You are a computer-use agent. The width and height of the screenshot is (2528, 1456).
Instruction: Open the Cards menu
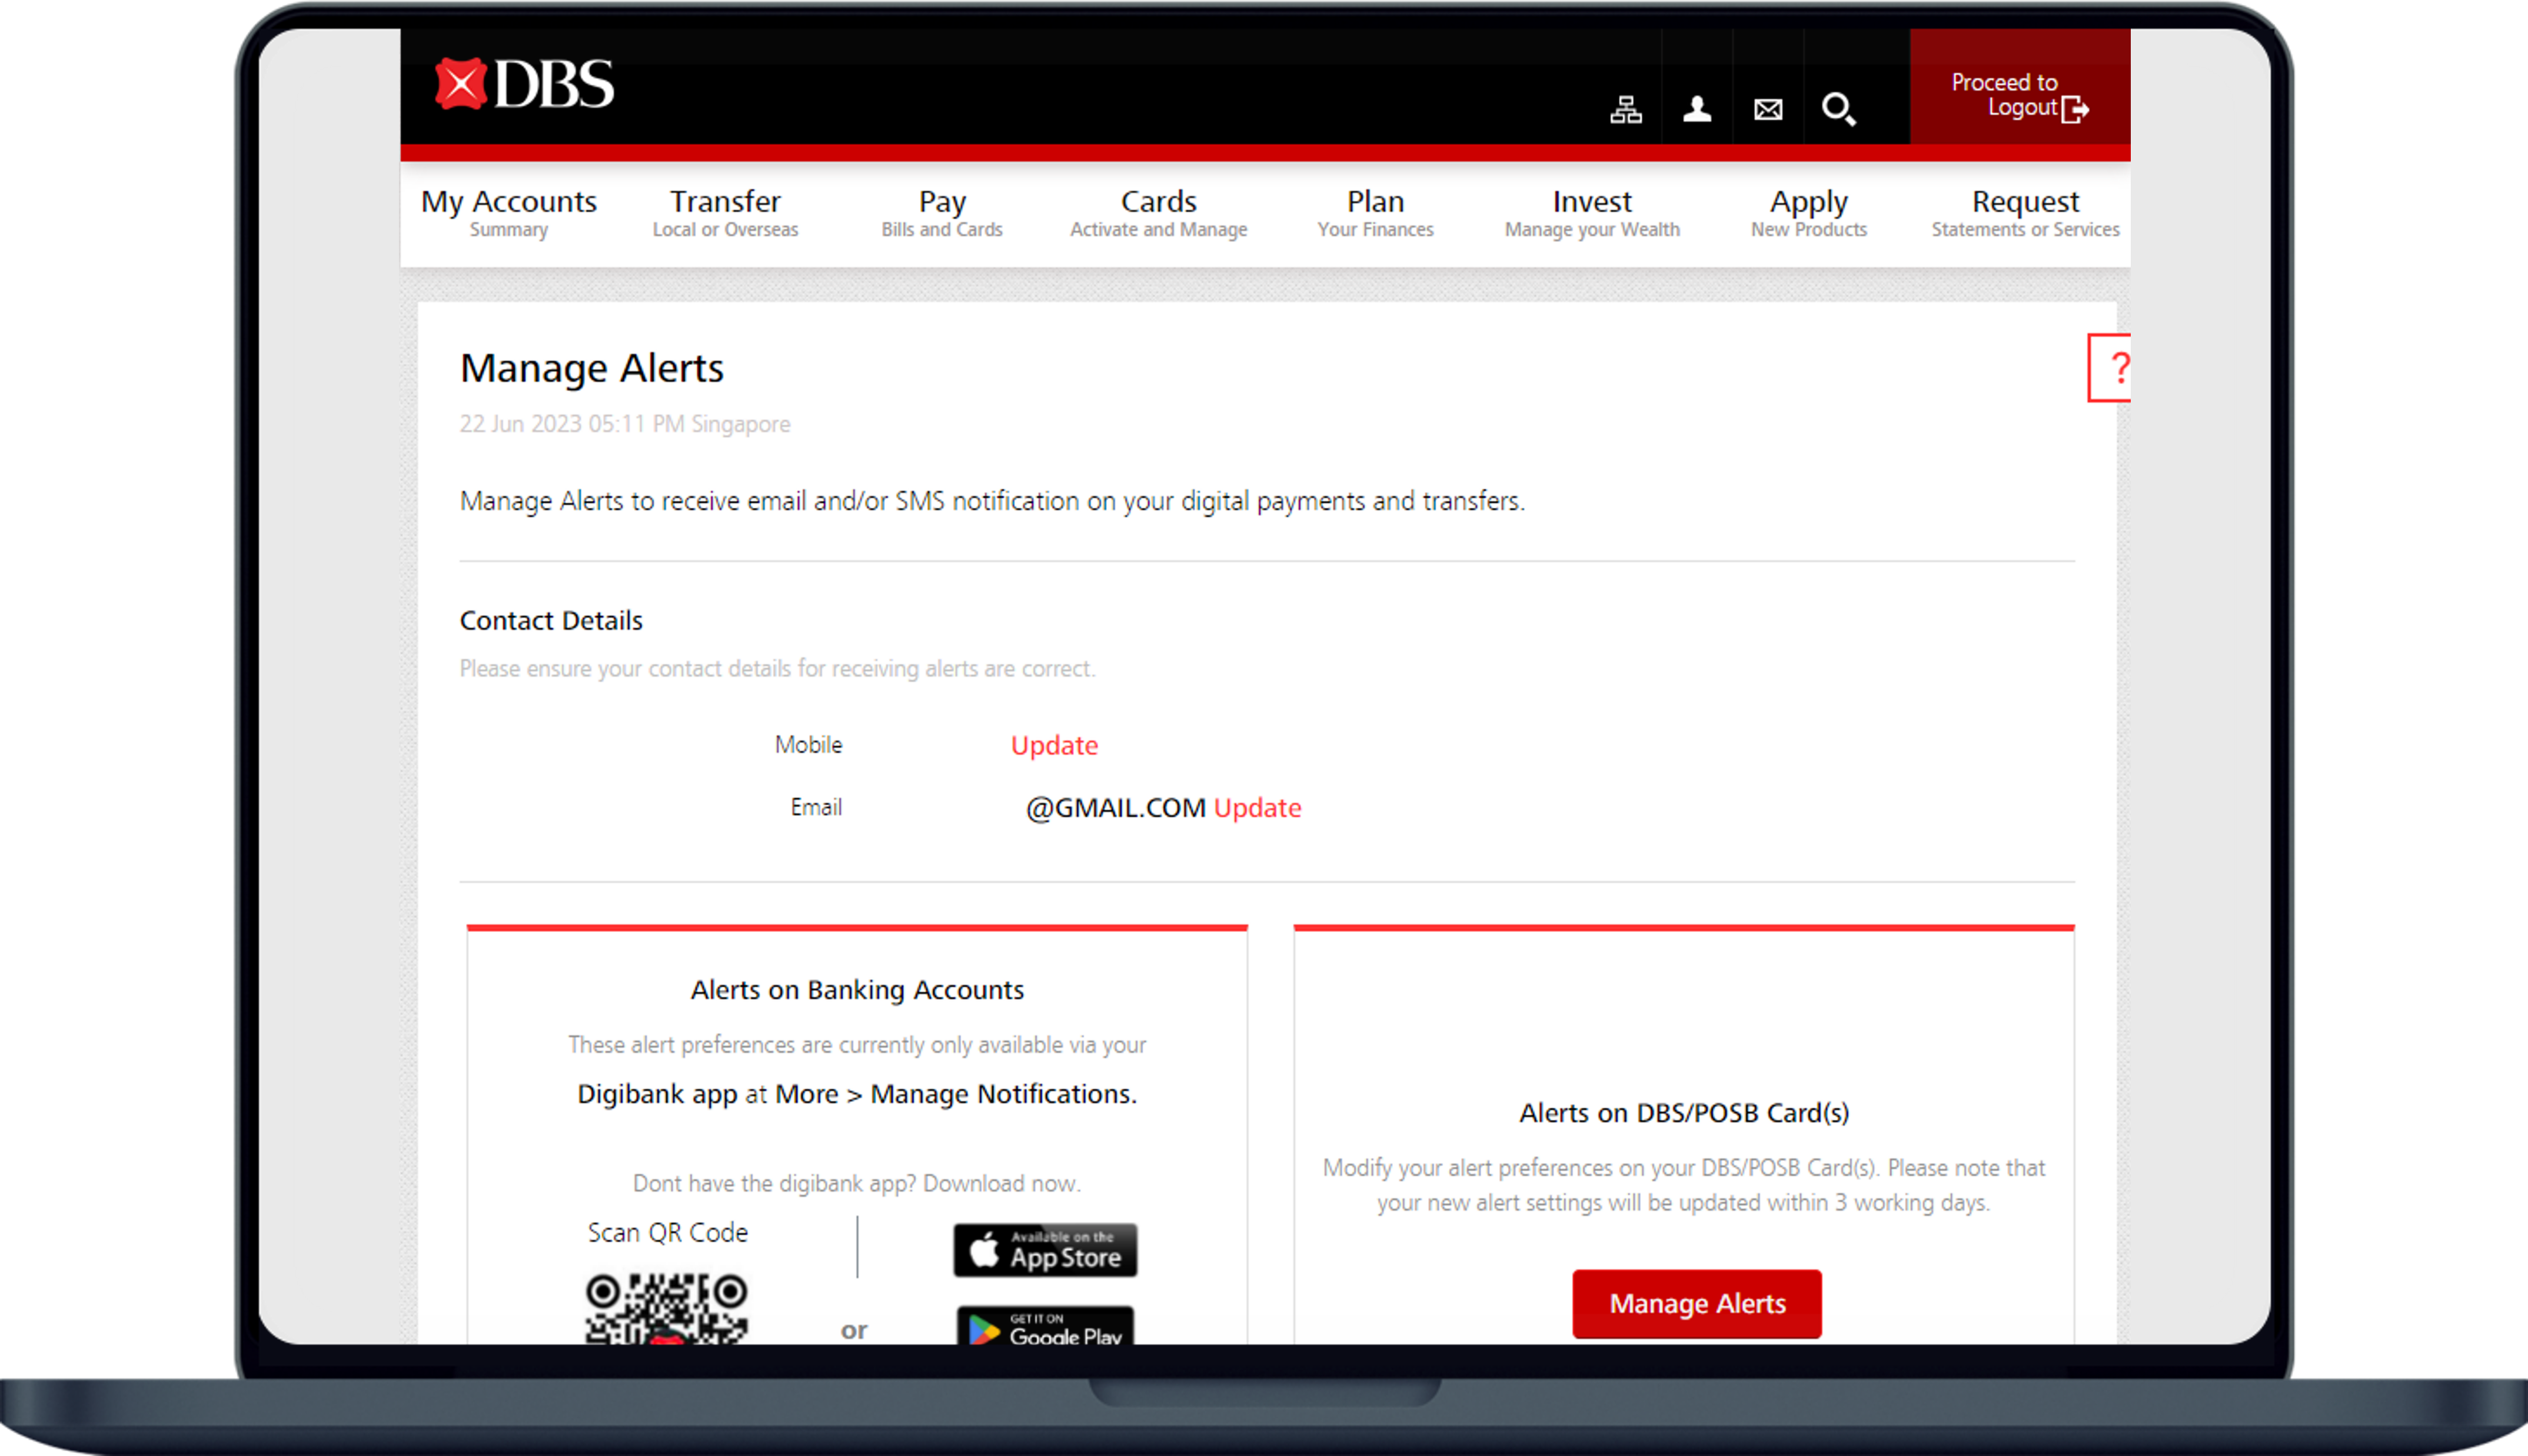coord(1158,213)
